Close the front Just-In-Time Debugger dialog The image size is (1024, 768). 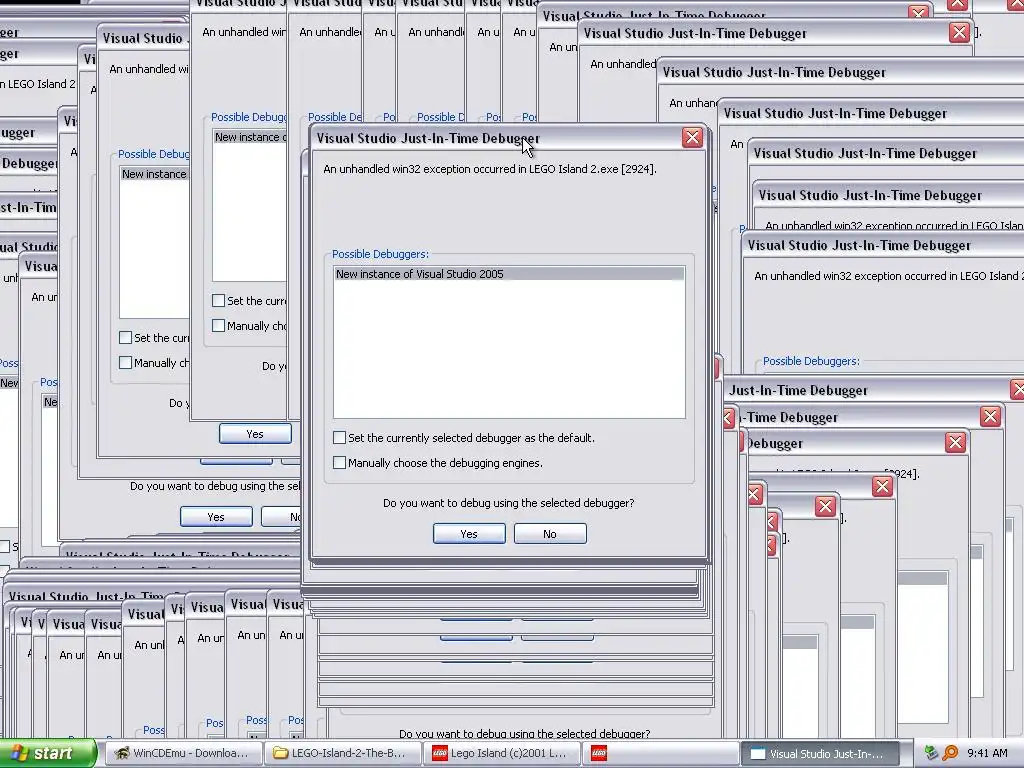(x=692, y=138)
